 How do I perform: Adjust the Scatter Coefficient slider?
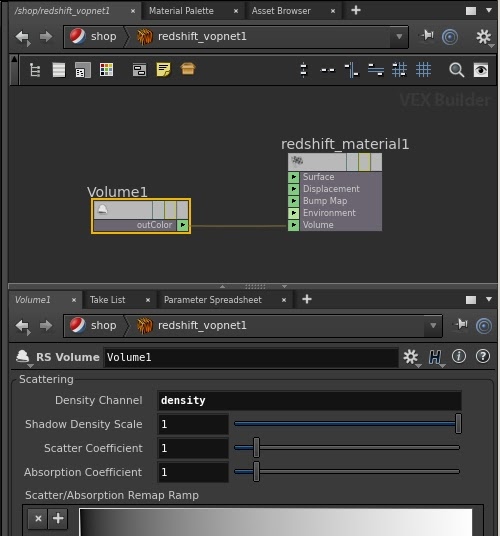347,447
